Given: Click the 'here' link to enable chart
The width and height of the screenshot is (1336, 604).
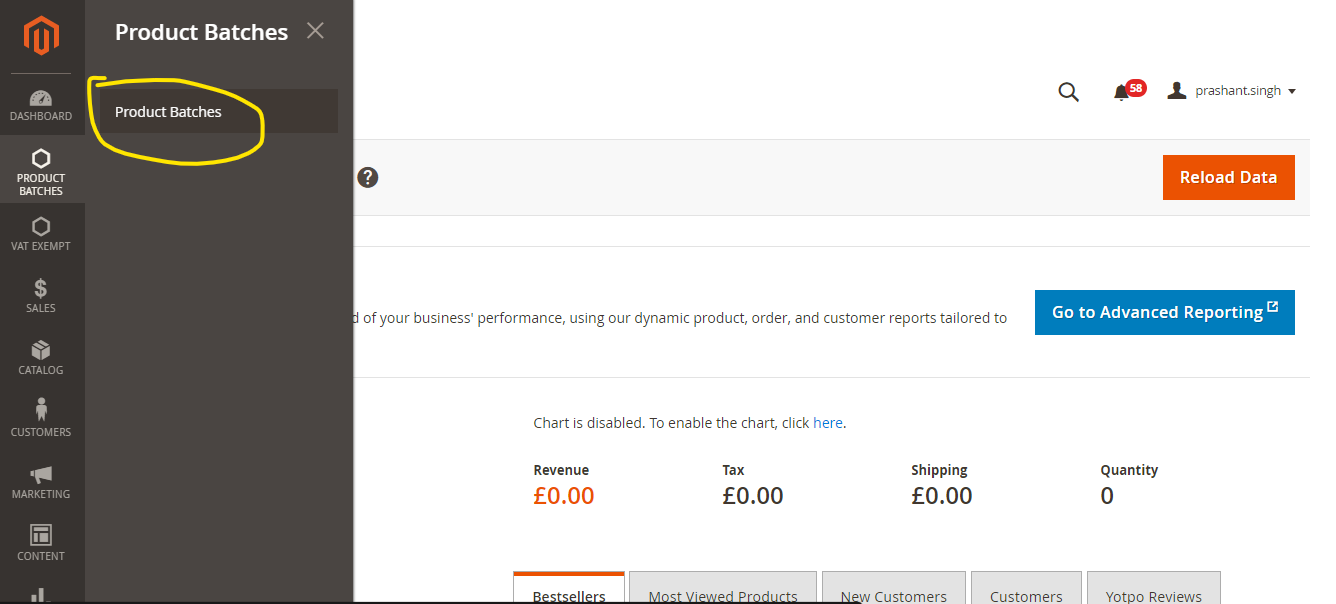Looking at the screenshot, I should (x=827, y=423).
